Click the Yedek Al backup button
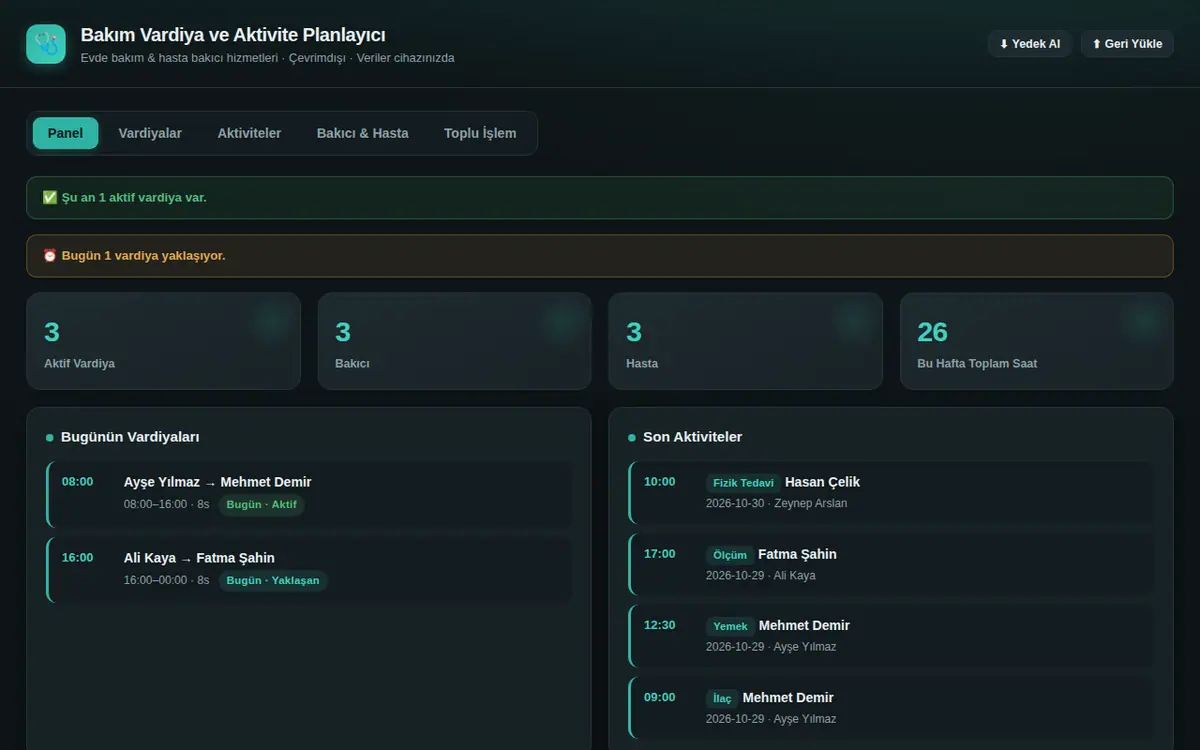The height and width of the screenshot is (750, 1200). [x=1030, y=44]
